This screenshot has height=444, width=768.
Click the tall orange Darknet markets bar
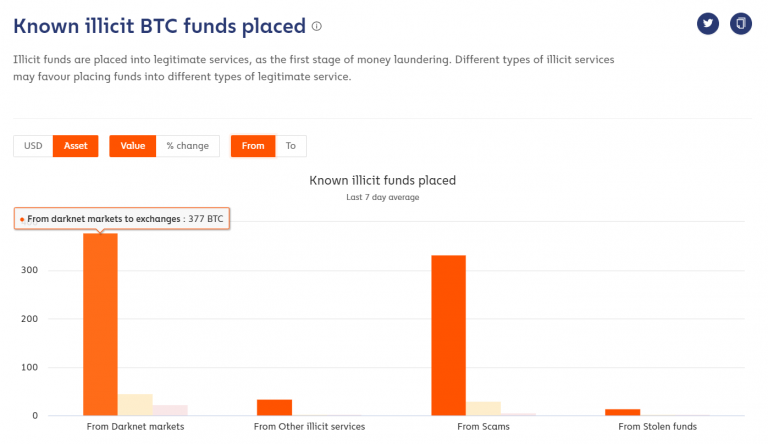coord(100,324)
